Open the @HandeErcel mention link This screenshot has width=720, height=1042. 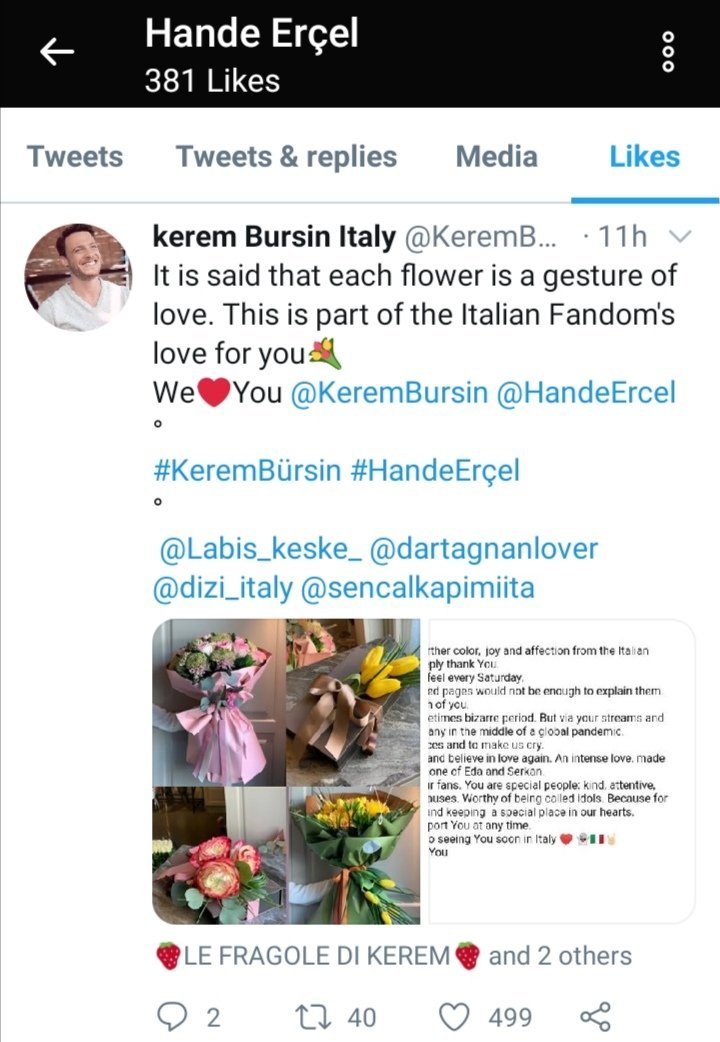pos(586,392)
